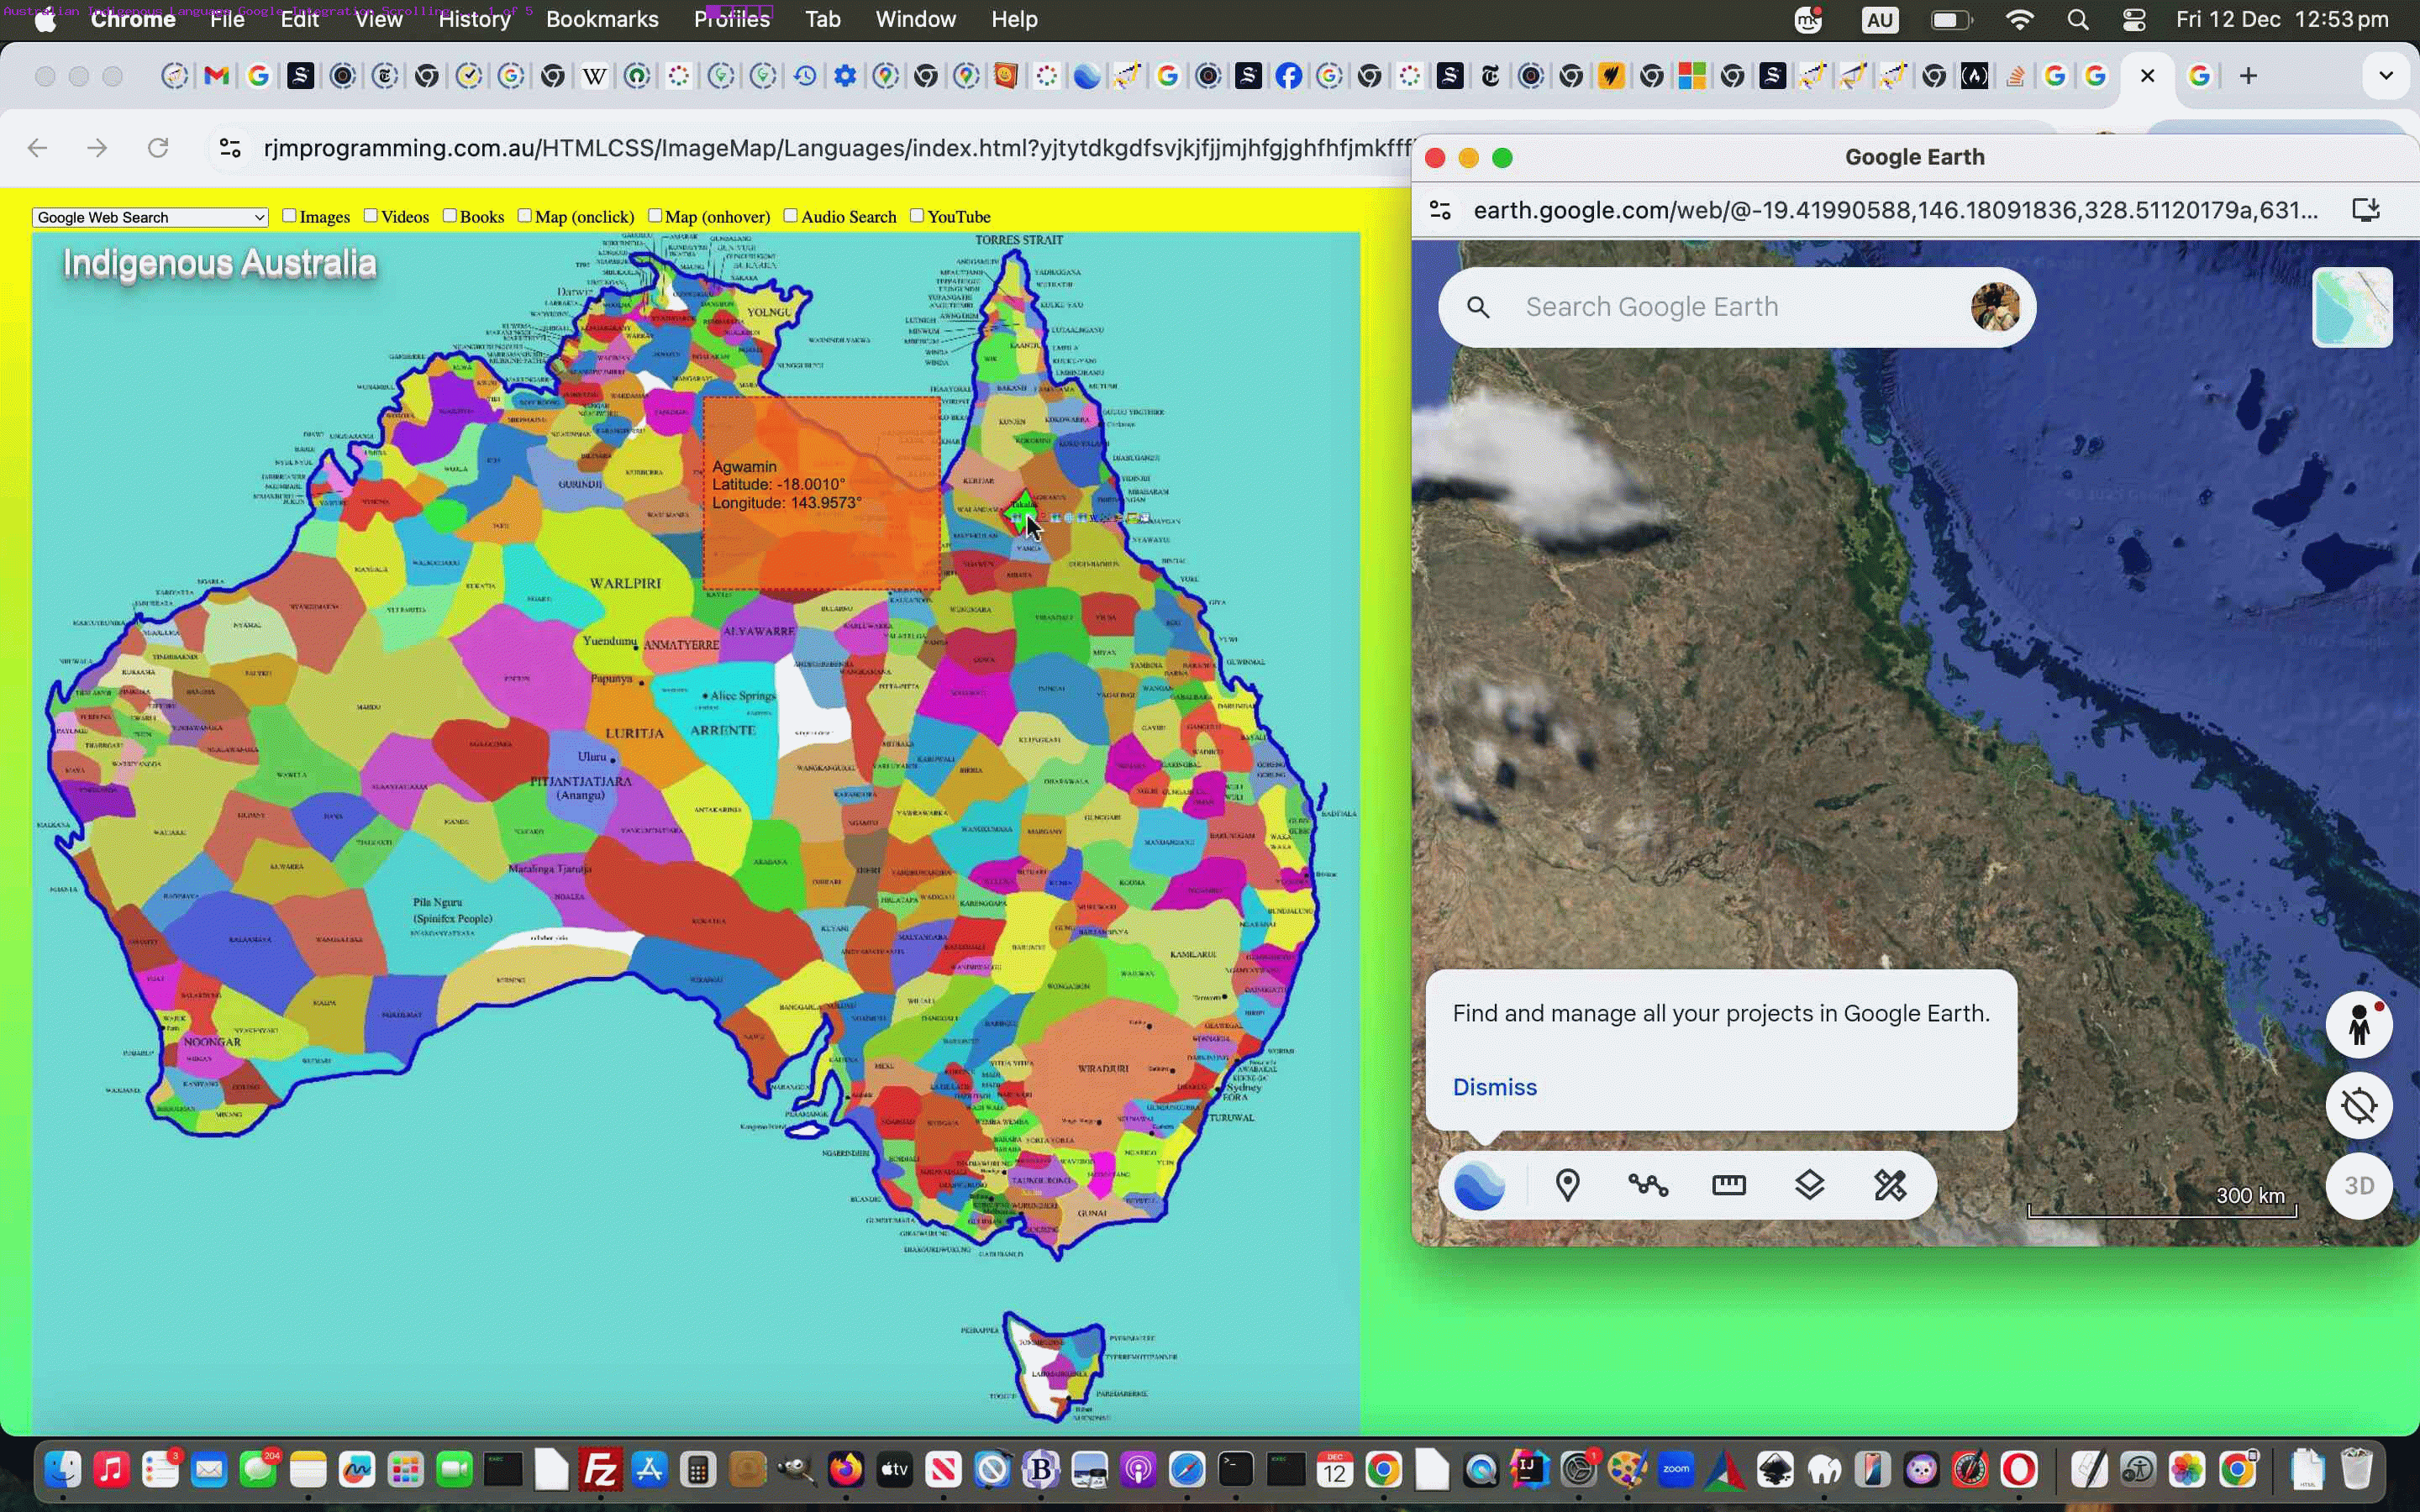Enable the Images checkbox
The height and width of the screenshot is (1512, 2420).
coord(289,215)
